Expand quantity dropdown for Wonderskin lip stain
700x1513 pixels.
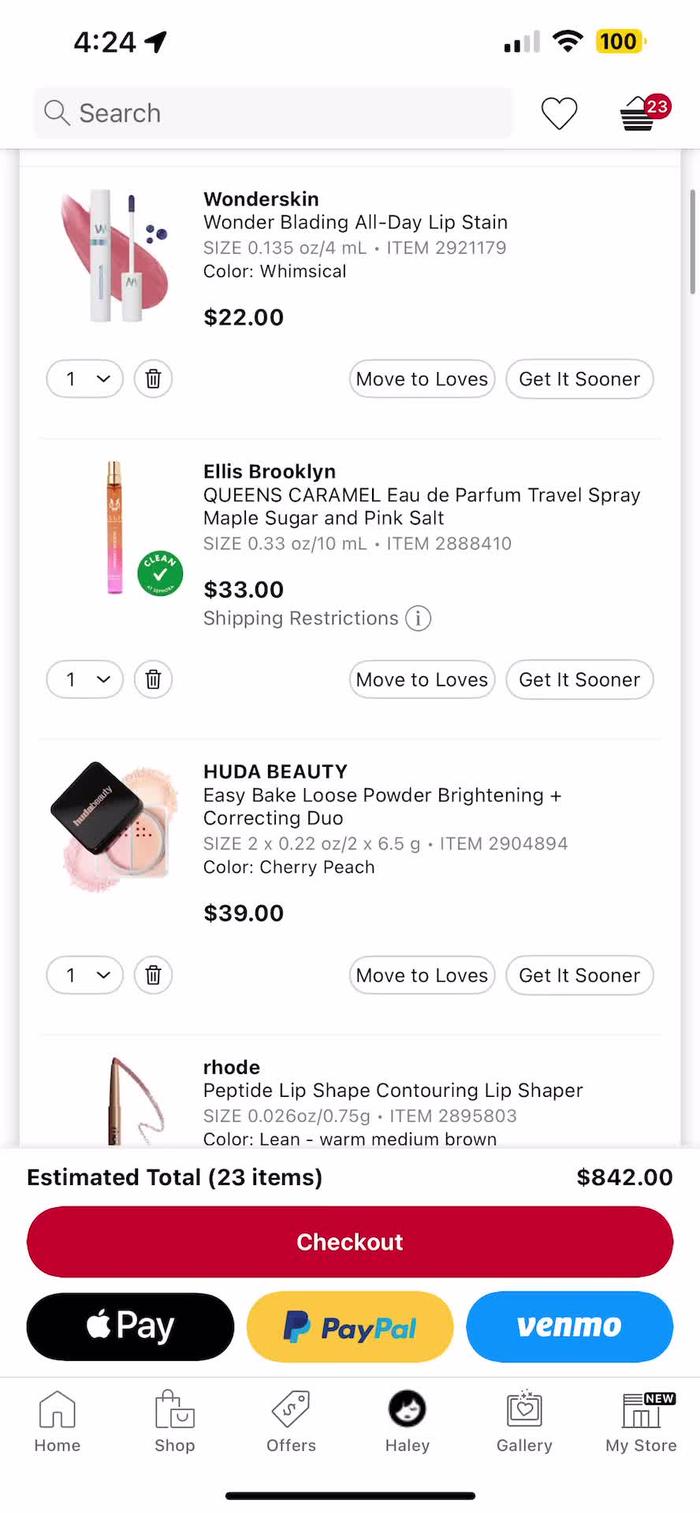pyautogui.click(x=85, y=379)
